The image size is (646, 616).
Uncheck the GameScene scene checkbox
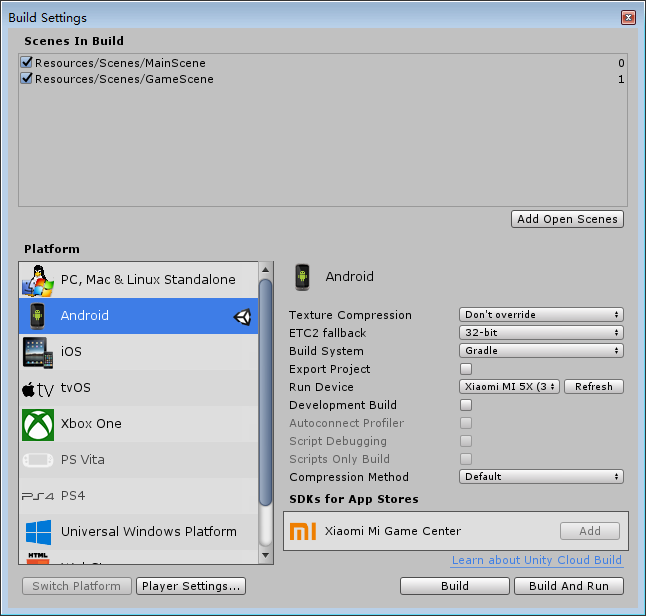[26, 78]
